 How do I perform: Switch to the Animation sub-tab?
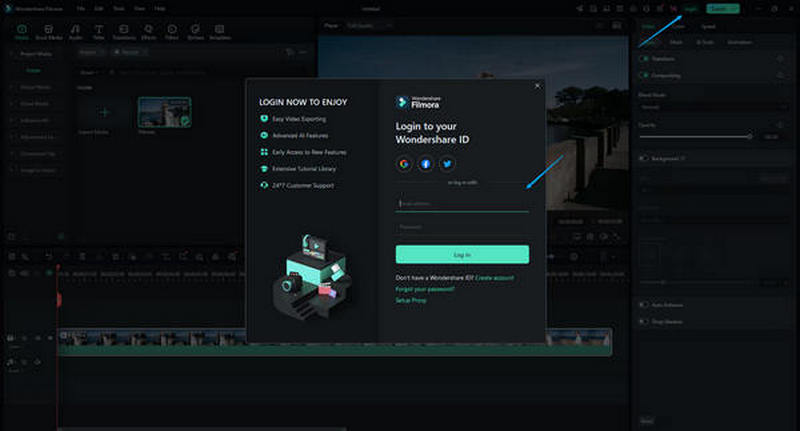(x=739, y=42)
